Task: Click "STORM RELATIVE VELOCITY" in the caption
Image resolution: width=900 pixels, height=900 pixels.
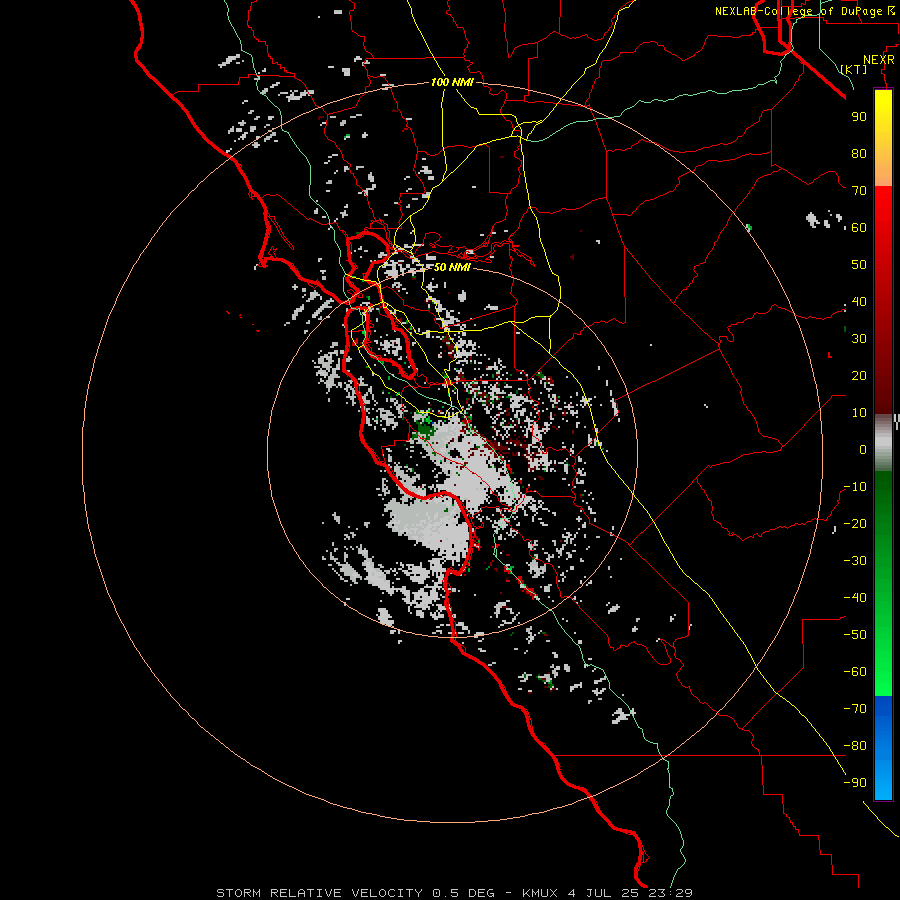Action: pyautogui.click(x=320, y=893)
